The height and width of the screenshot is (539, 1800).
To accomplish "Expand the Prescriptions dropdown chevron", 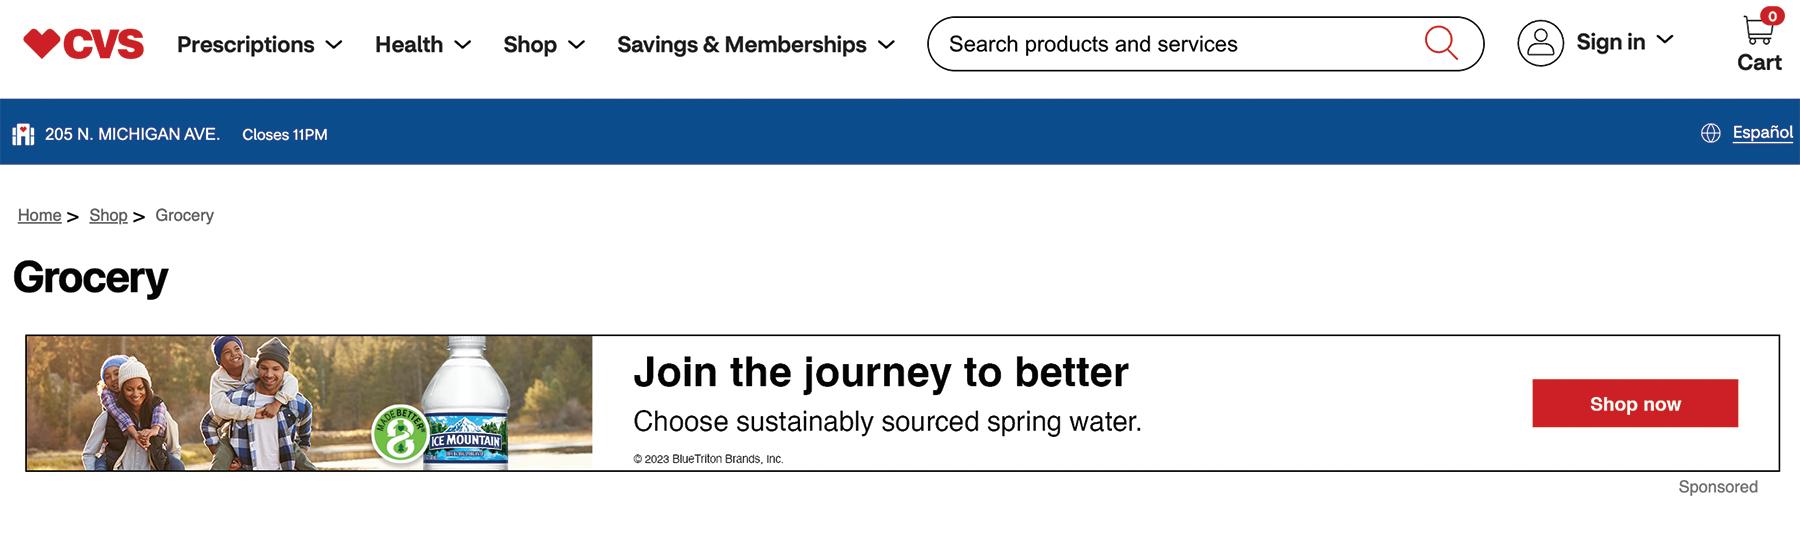I will click(x=335, y=45).
